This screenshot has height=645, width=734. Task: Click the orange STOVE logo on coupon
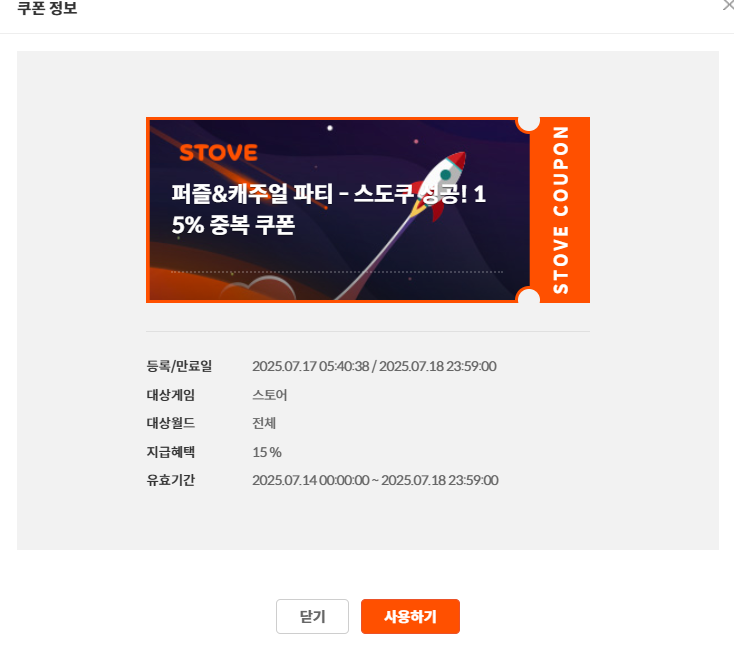tap(218, 153)
